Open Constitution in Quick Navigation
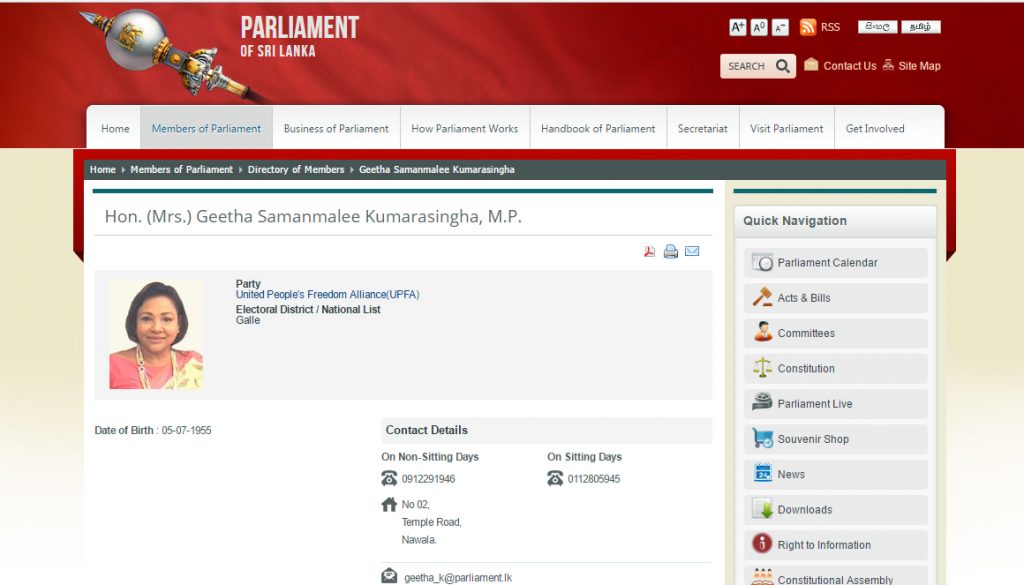The width and height of the screenshot is (1024, 585). click(836, 368)
